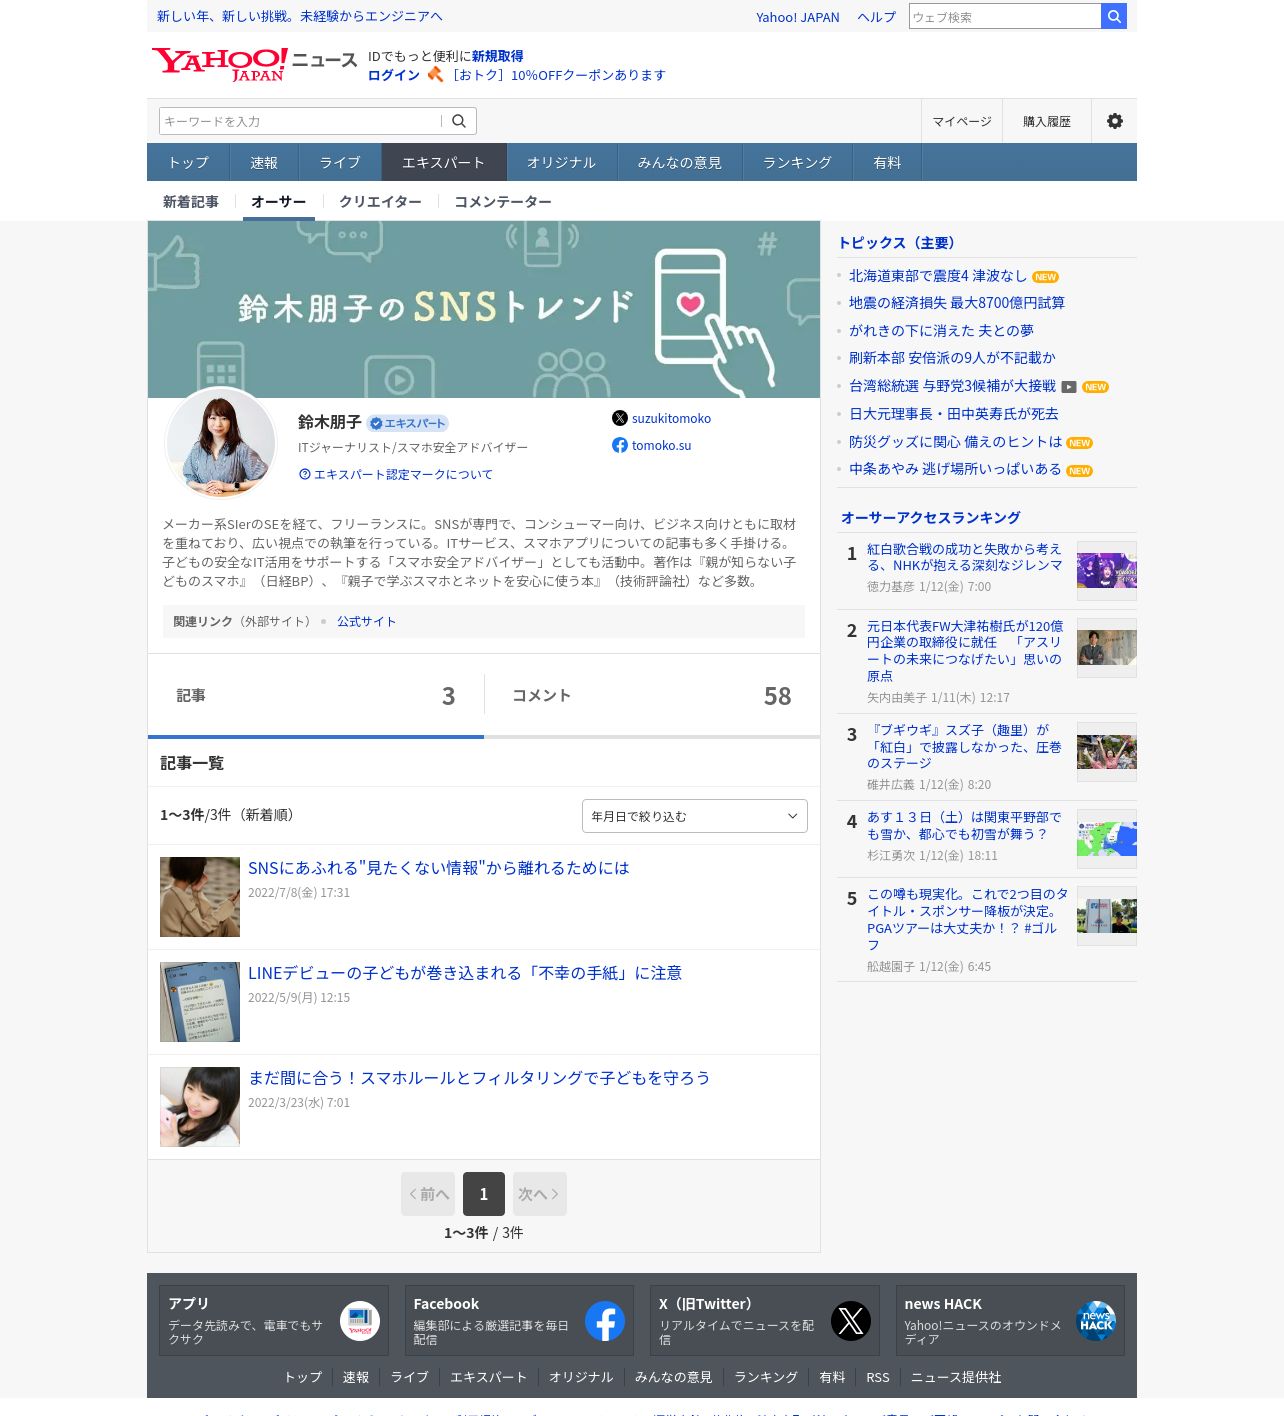Viewport: 1284px width, 1416px height.
Task: Open the 有料 navigation tab
Action: coord(887,162)
